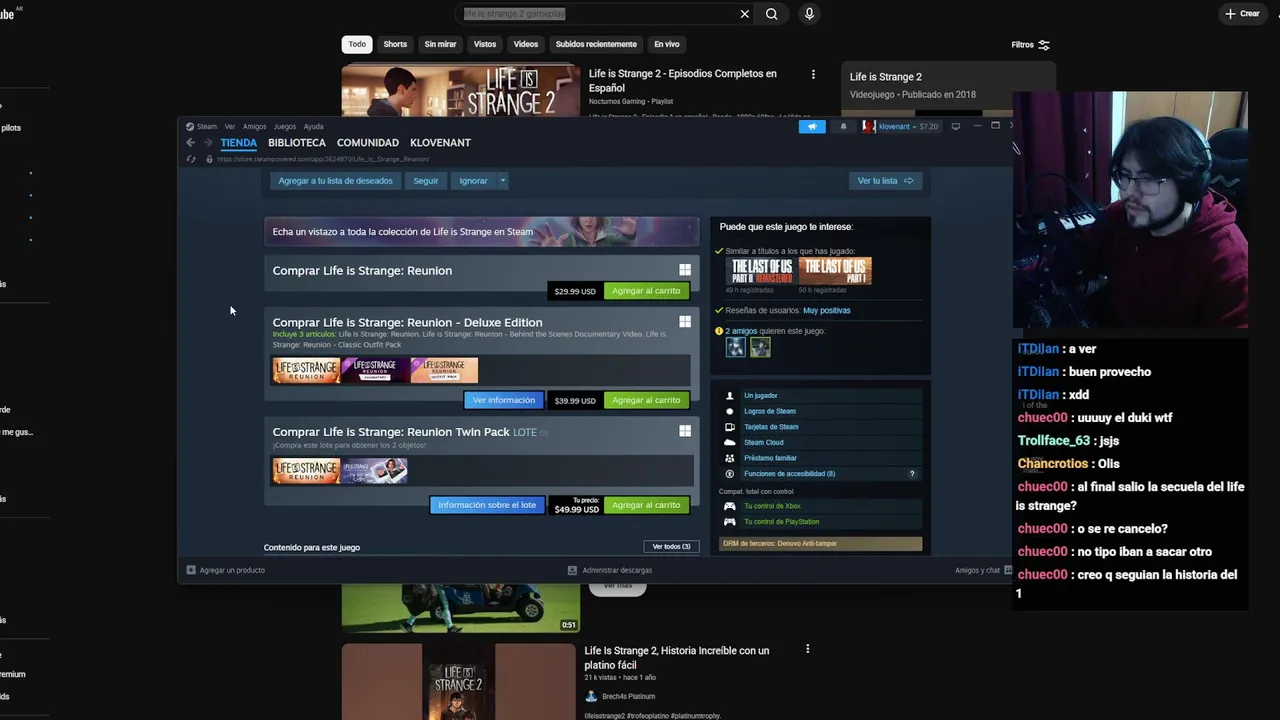Screen dimensions: 1280x720
Task: Click the Steam store URL address bar
Action: click(x=323, y=159)
